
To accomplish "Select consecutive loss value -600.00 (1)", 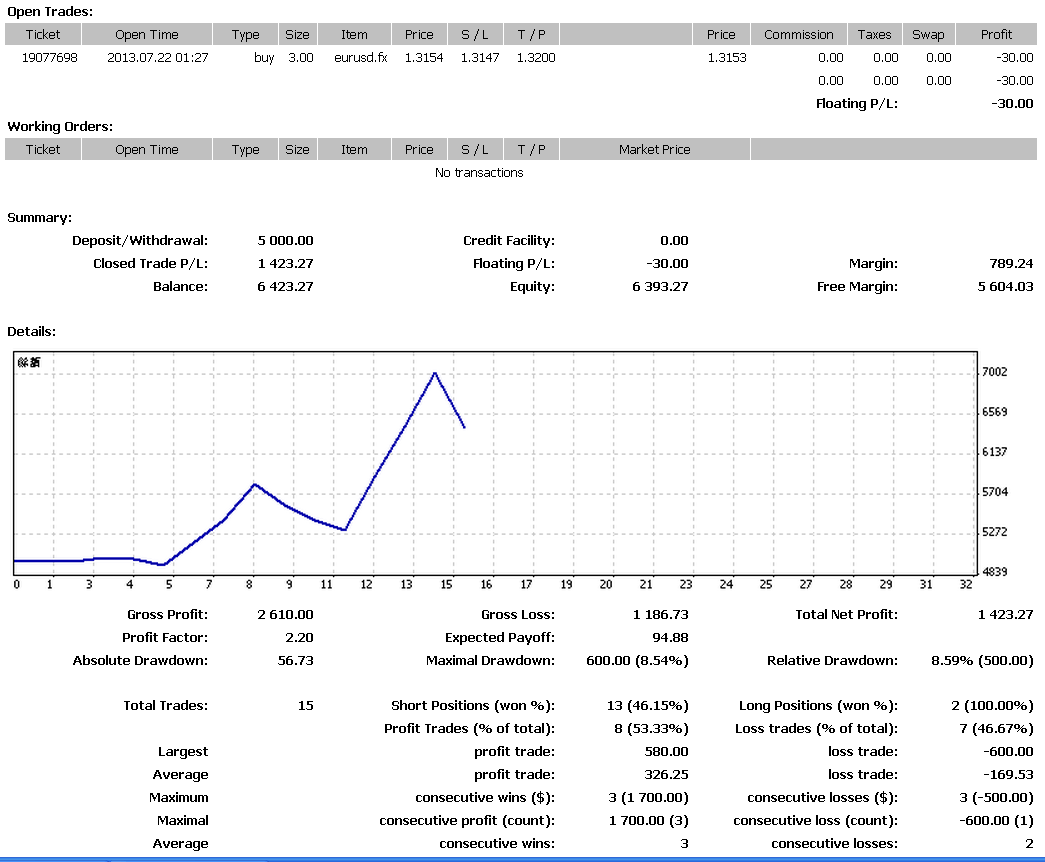I will [x=996, y=821].
